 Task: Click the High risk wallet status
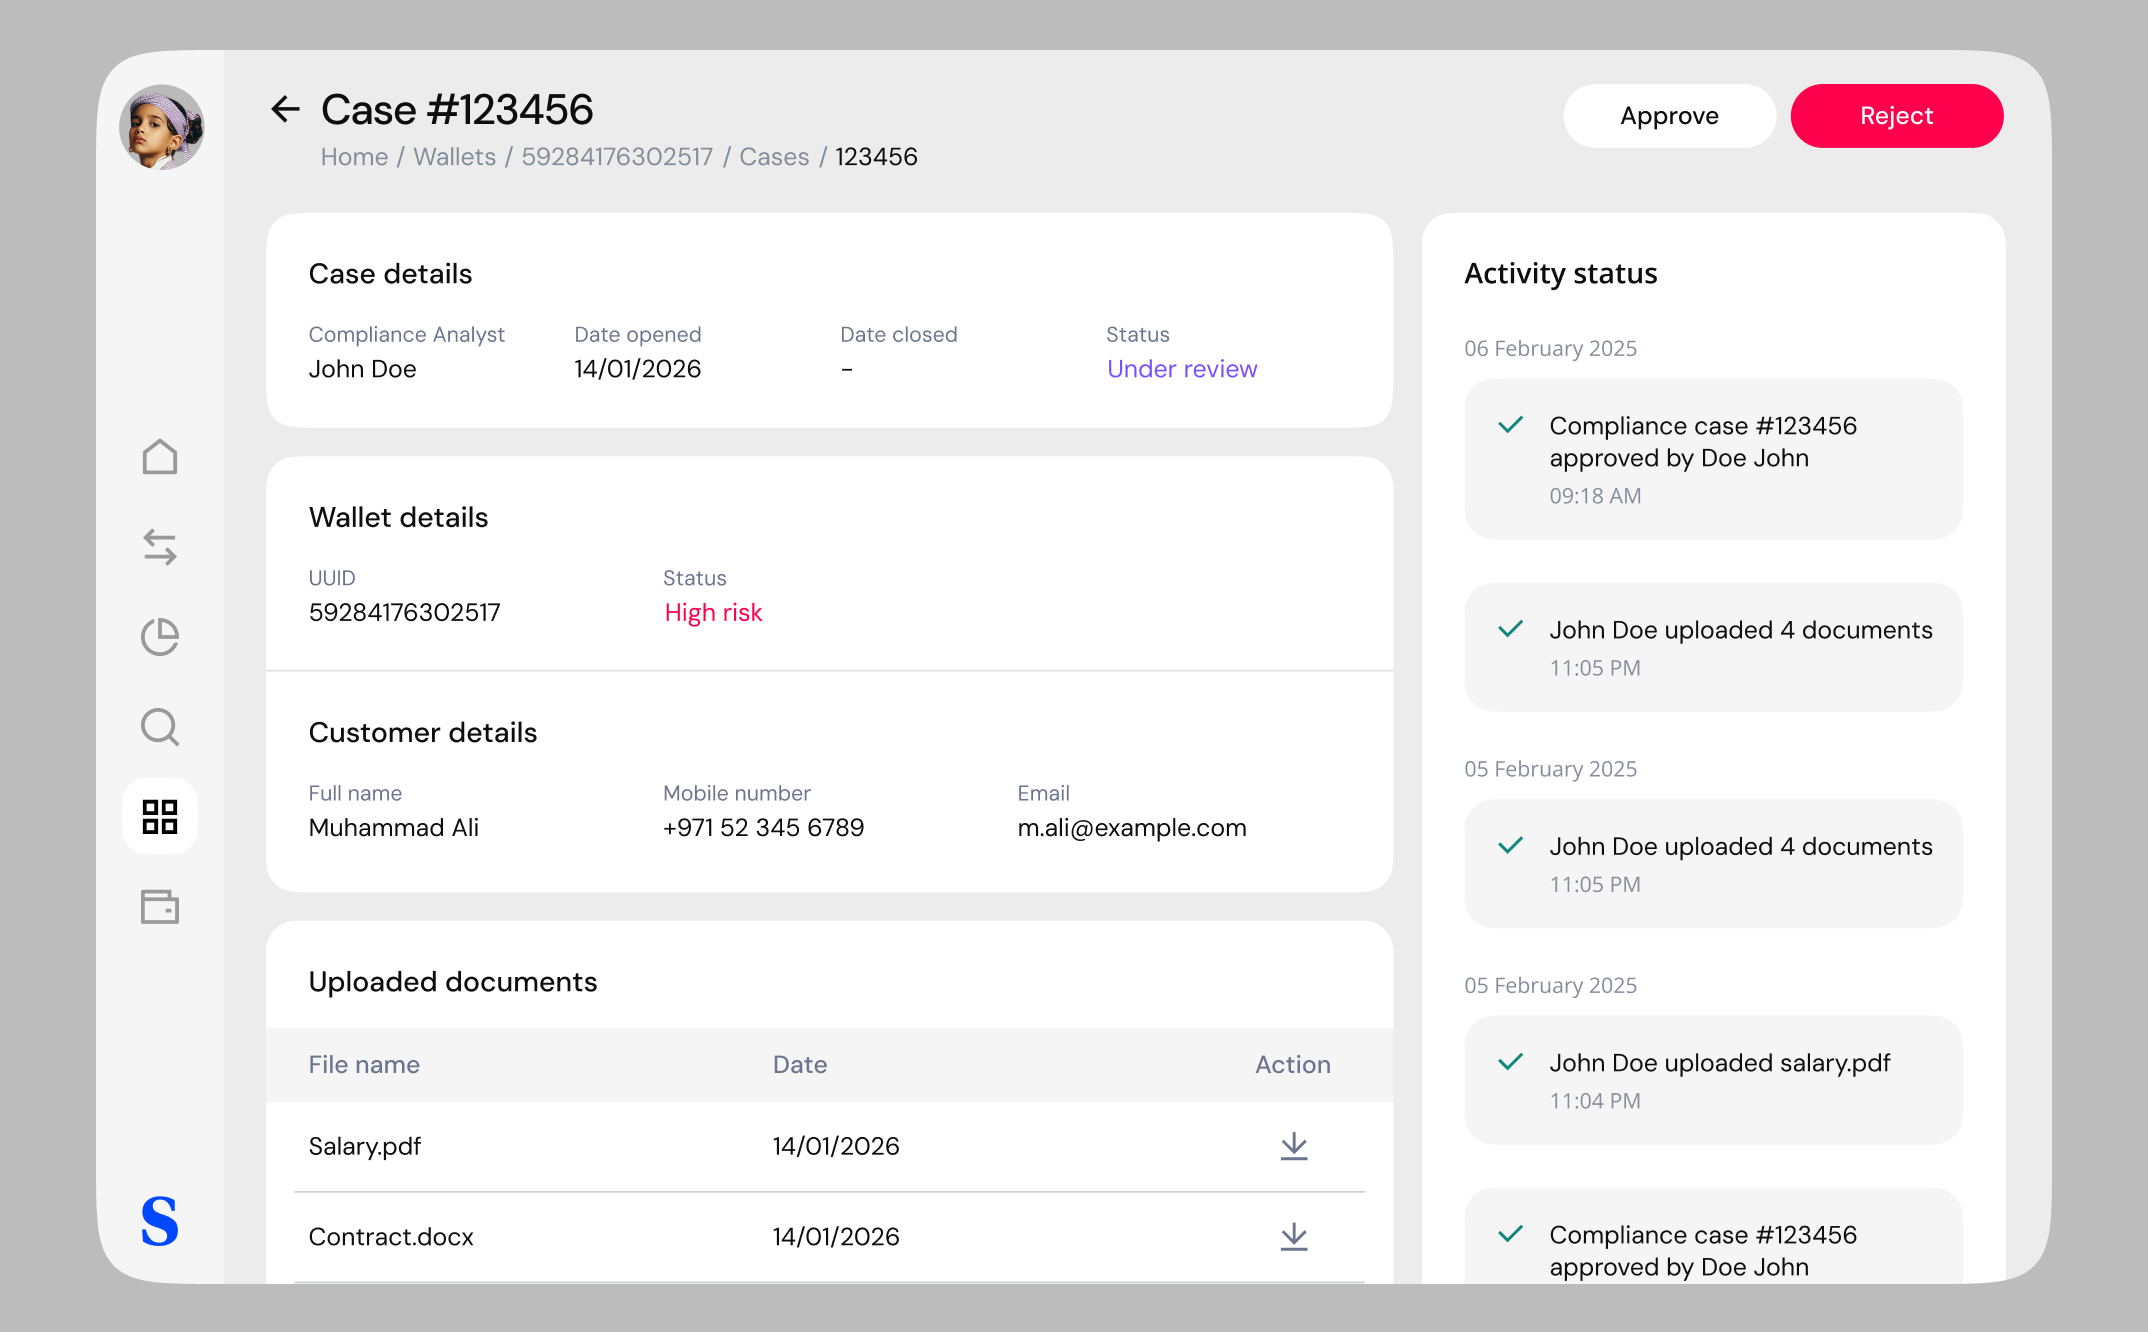pos(713,613)
